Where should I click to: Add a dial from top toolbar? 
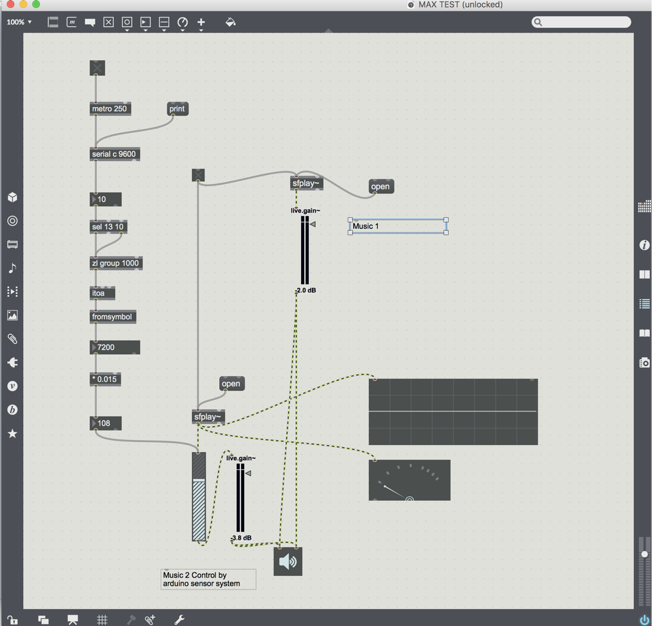click(183, 22)
